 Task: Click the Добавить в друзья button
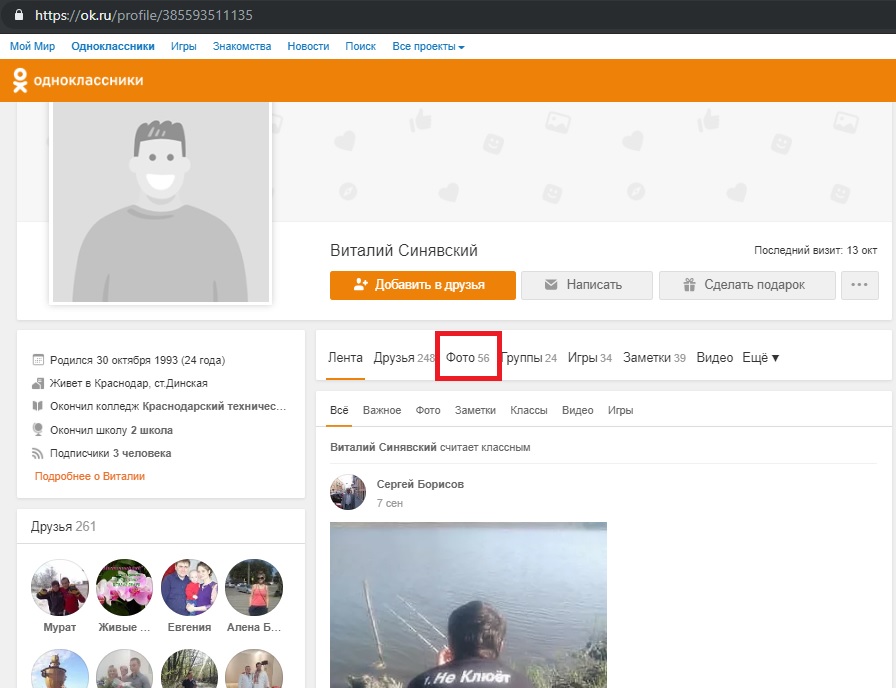pos(423,285)
